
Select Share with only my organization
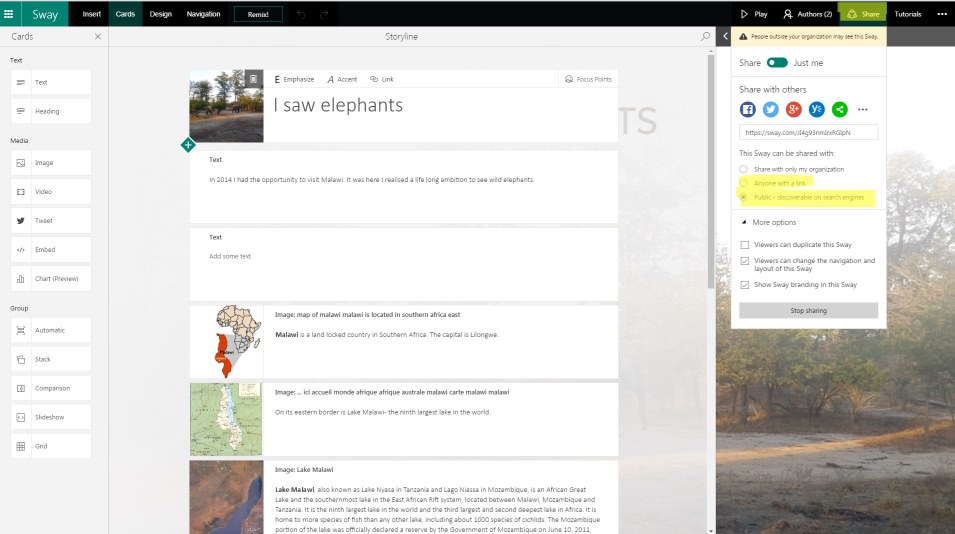(744, 169)
